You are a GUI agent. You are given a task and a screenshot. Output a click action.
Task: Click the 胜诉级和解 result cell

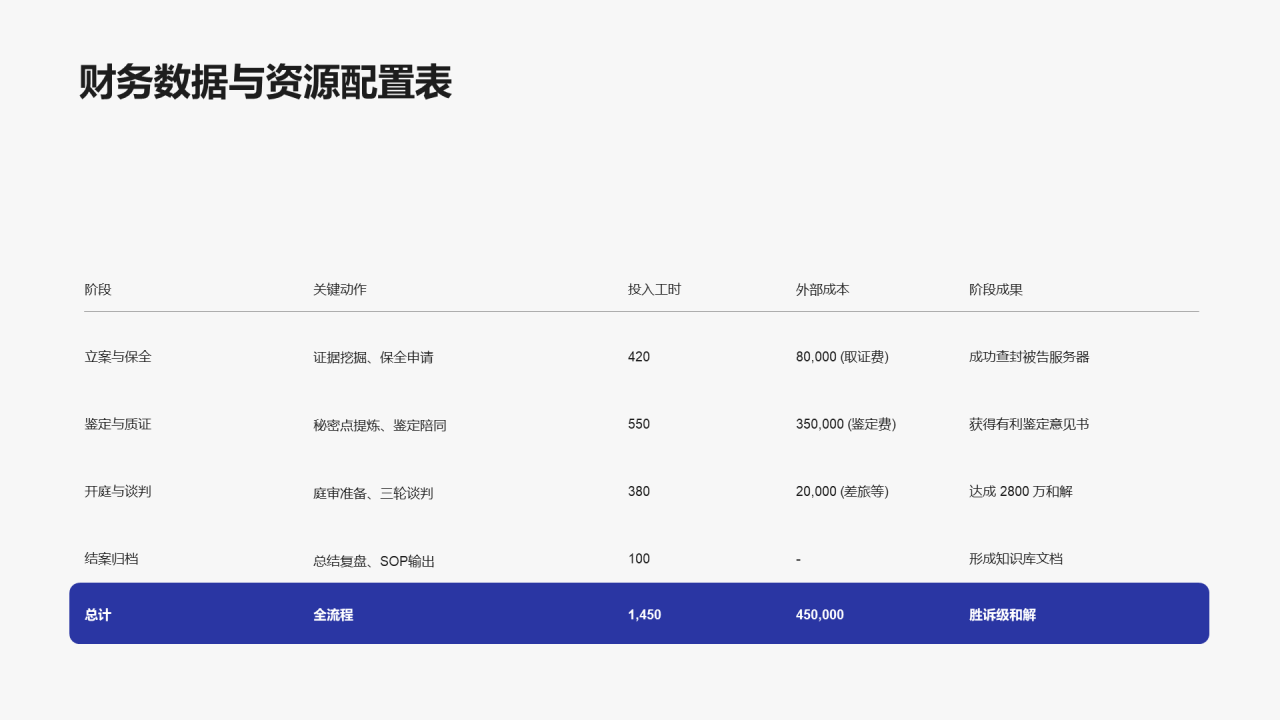[1001, 614]
